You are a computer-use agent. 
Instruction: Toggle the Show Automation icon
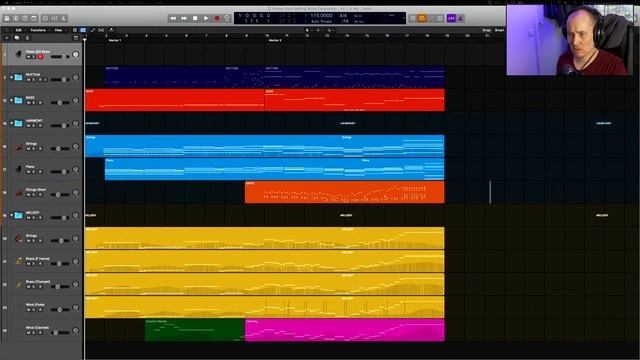click(93, 30)
